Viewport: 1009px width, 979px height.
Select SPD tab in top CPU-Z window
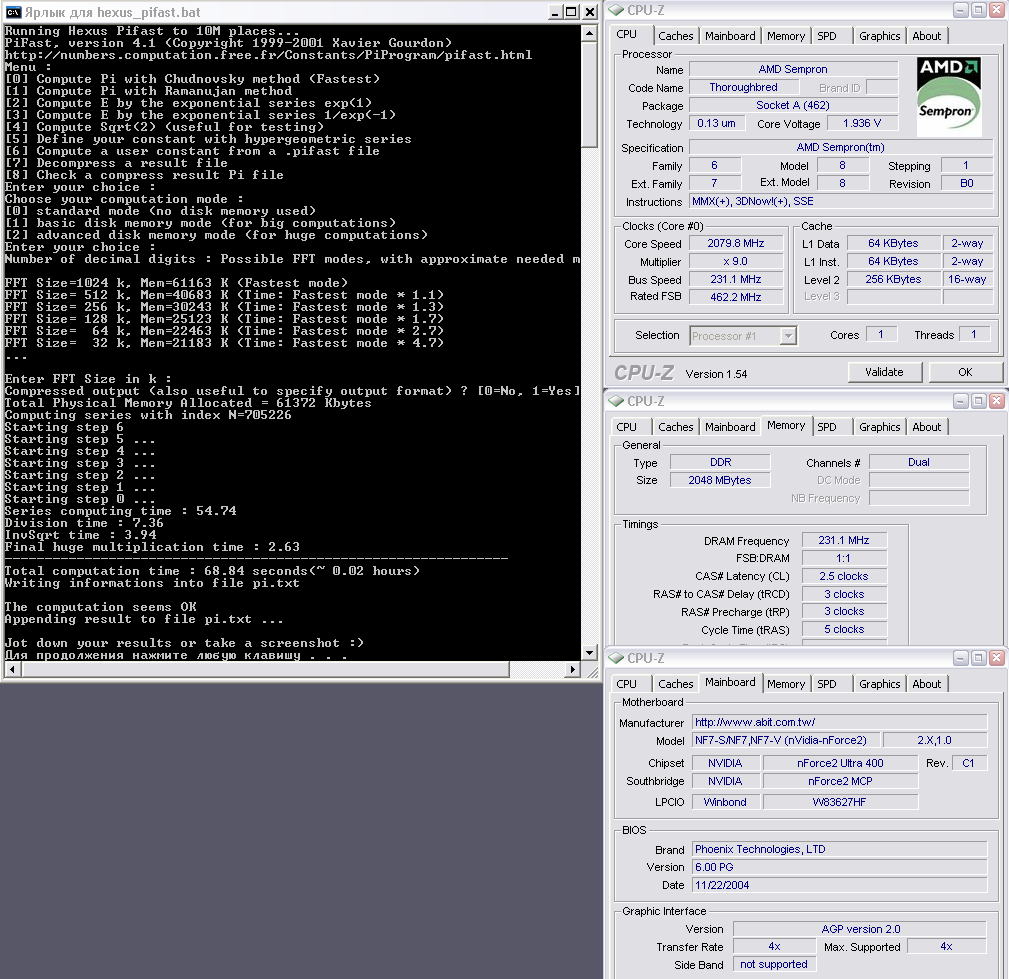click(x=827, y=36)
